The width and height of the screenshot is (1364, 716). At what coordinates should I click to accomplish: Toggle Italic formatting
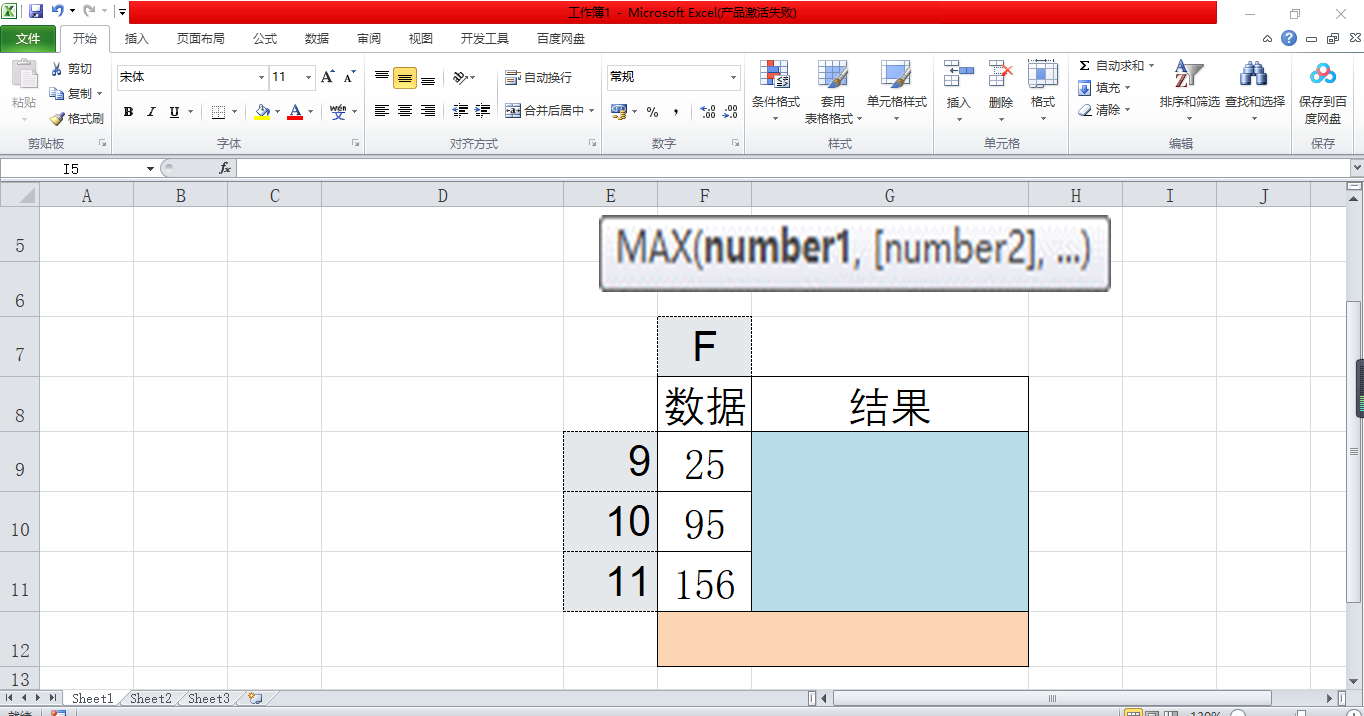click(x=152, y=112)
